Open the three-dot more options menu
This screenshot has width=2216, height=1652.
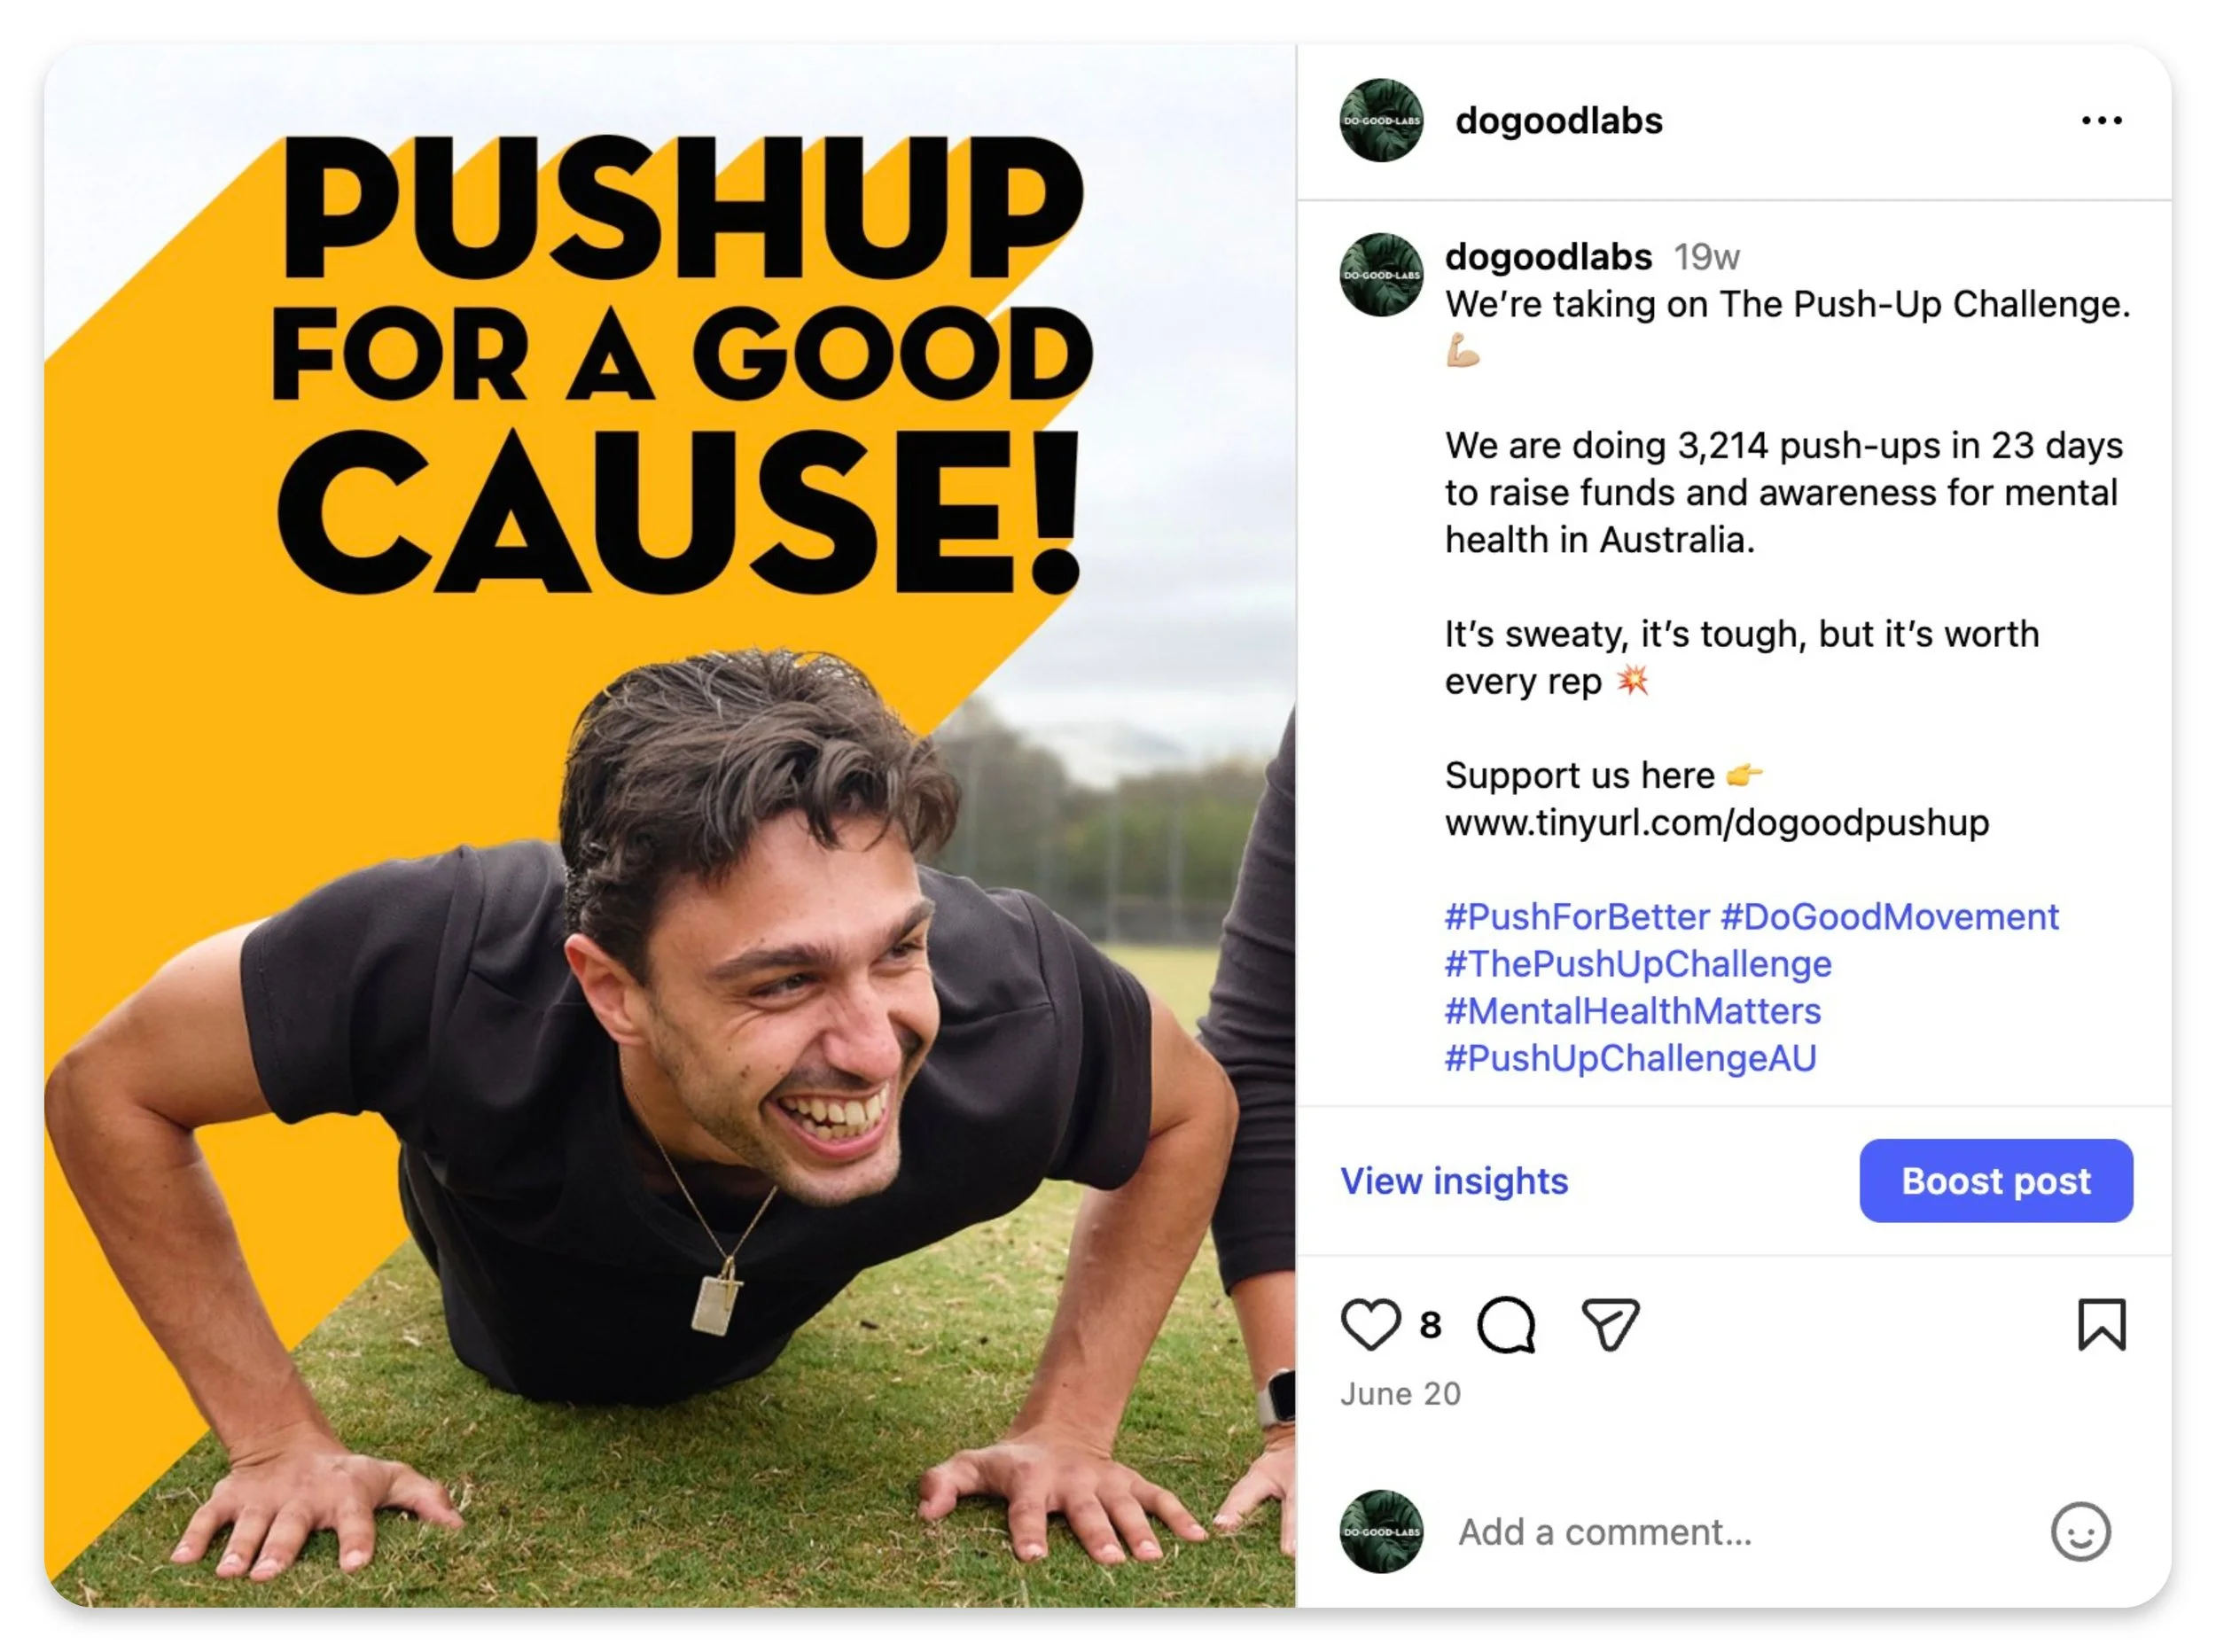pos(2100,120)
